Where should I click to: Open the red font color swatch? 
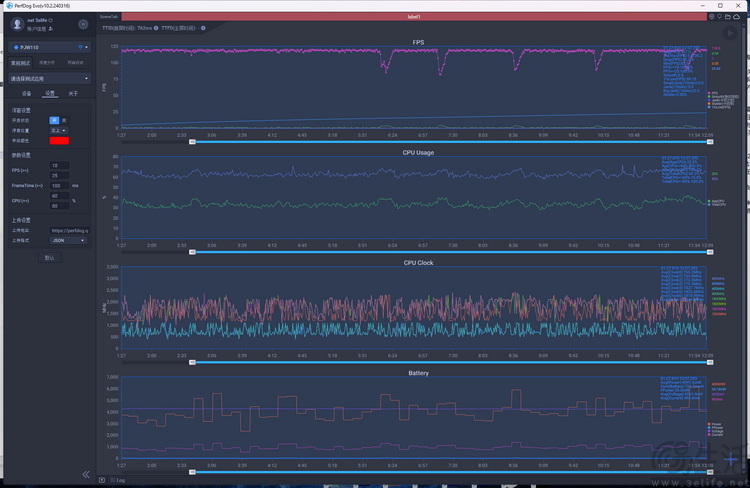click(59, 141)
